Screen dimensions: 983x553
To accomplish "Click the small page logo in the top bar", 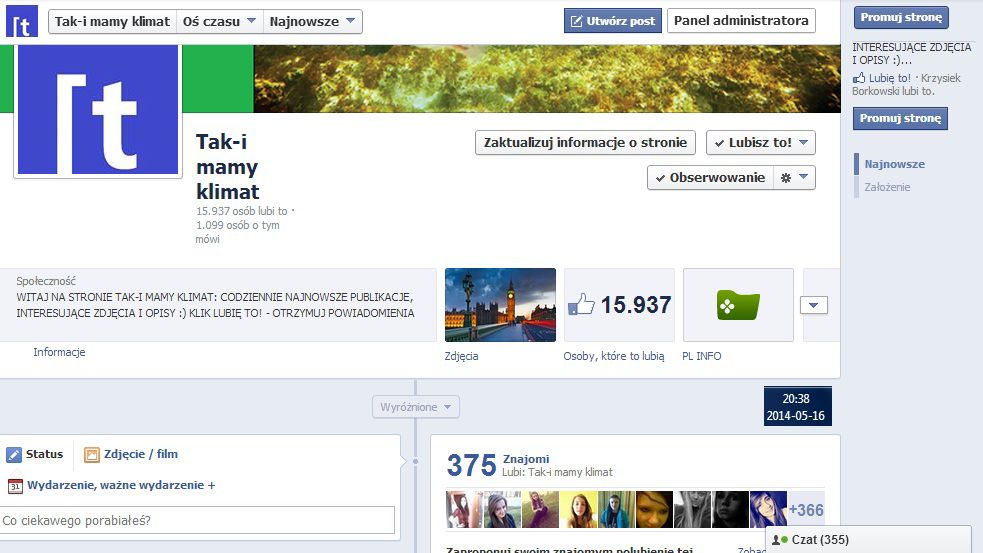I will (x=22, y=21).
